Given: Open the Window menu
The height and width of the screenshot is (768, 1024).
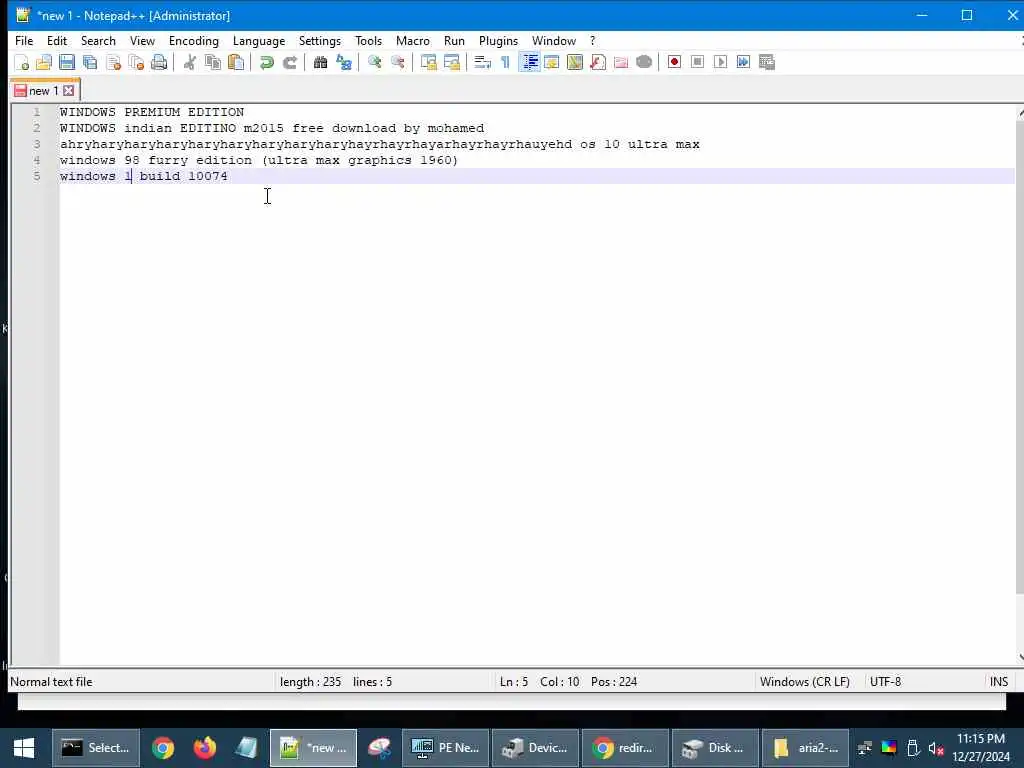Looking at the screenshot, I should point(554,40).
